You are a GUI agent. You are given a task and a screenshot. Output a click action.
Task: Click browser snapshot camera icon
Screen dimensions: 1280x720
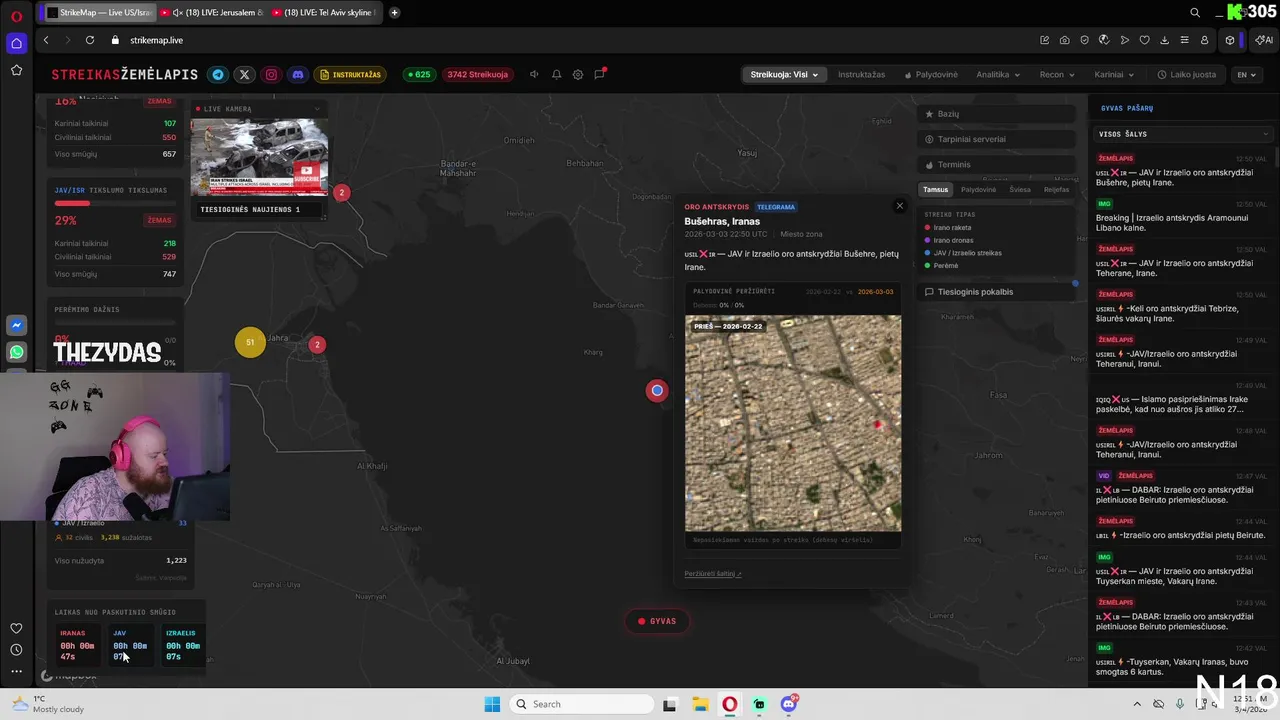(1064, 40)
